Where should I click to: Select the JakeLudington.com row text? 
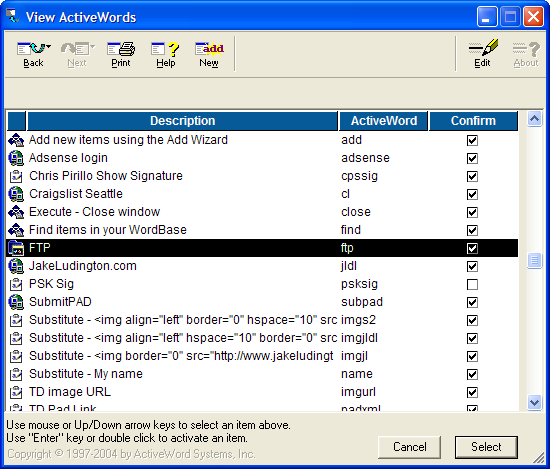tap(82, 266)
